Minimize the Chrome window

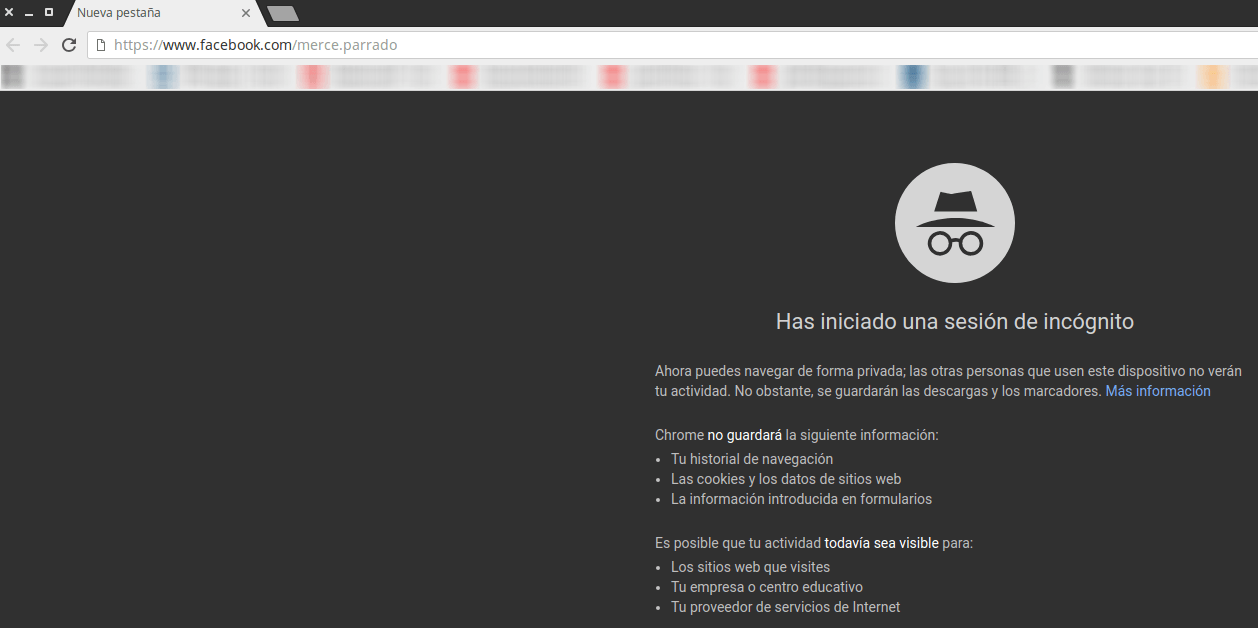click(28, 13)
